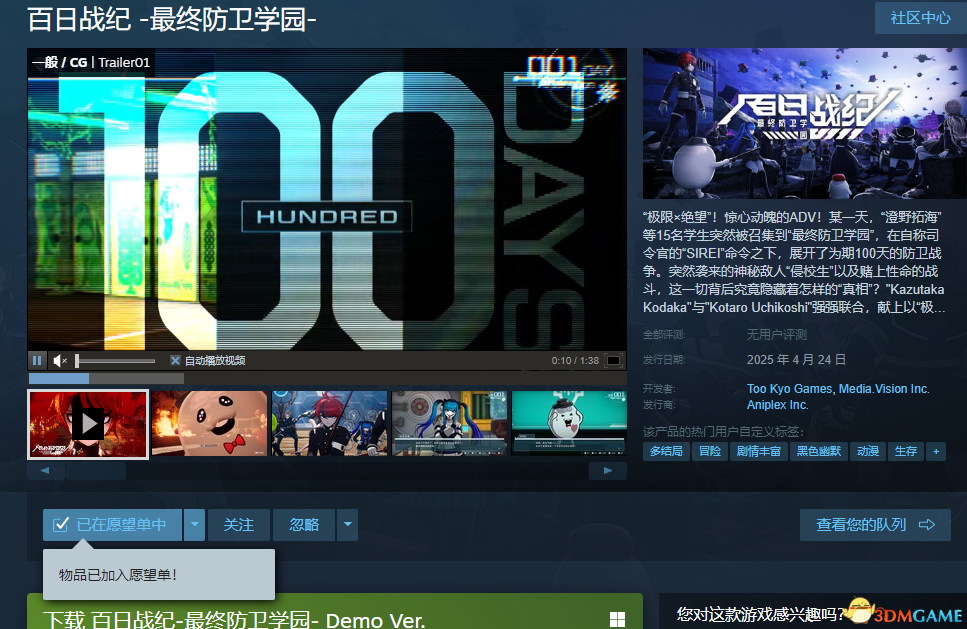The height and width of the screenshot is (629, 967).
Task: Open the red-haired character battle screenshot
Action: coord(330,423)
